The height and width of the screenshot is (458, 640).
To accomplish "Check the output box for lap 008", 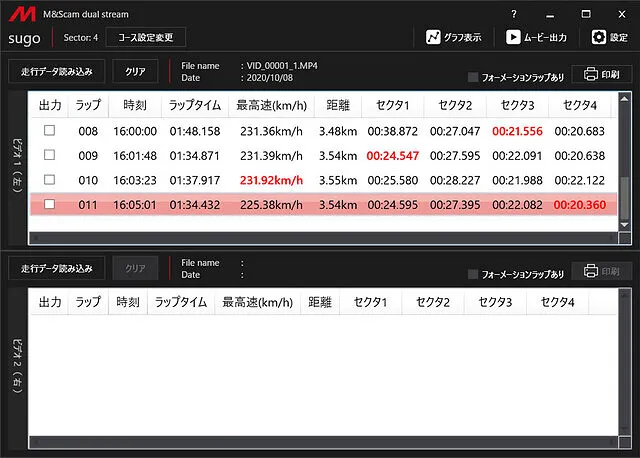I will pos(49,131).
